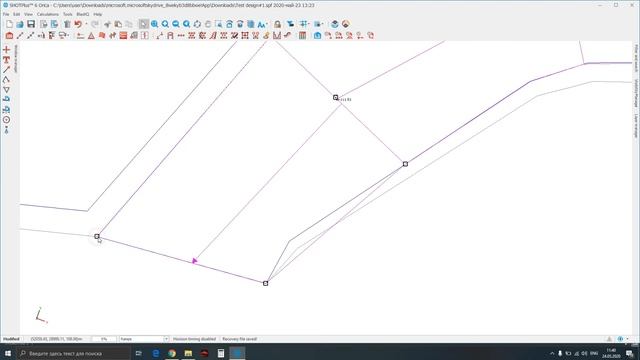The image size is (640, 360).
Task: Click the Open file folder icon
Action: coord(20,24)
